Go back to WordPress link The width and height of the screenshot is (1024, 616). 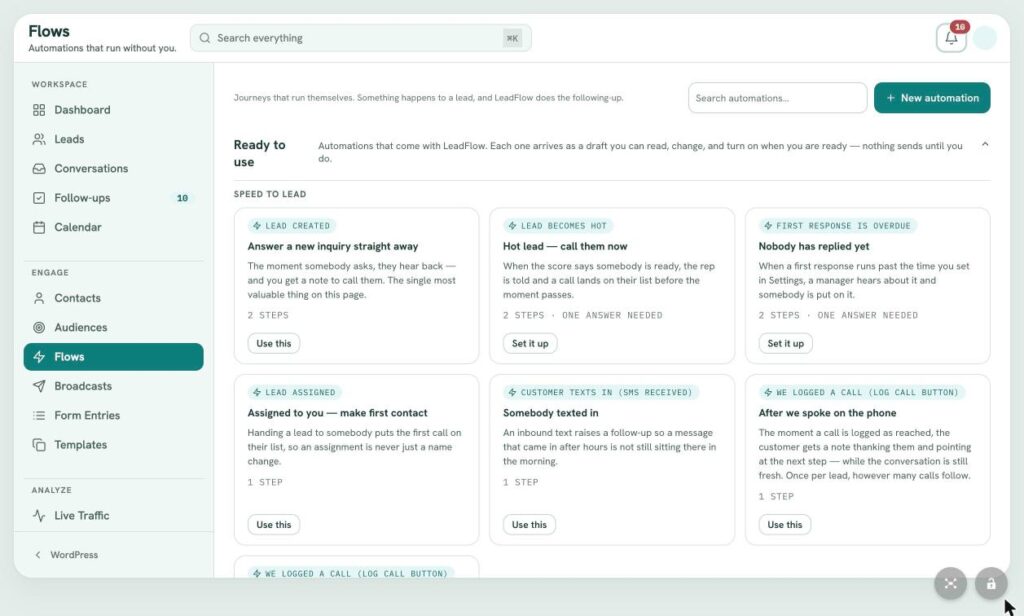[x=67, y=555]
